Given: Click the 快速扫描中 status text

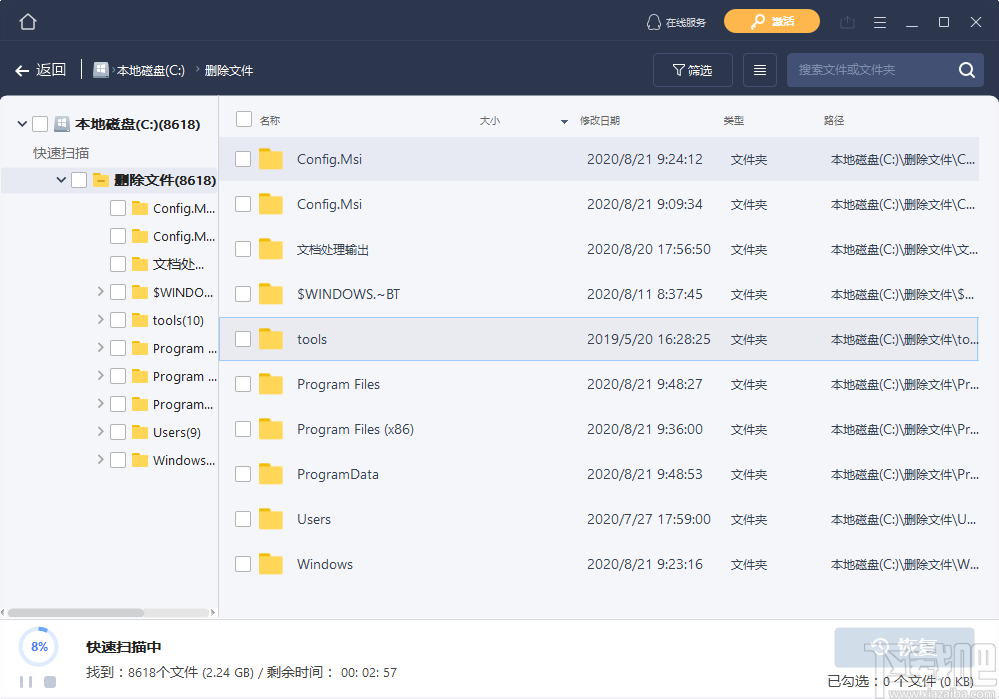Looking at the screenshot, I should (x=124, y=647).
